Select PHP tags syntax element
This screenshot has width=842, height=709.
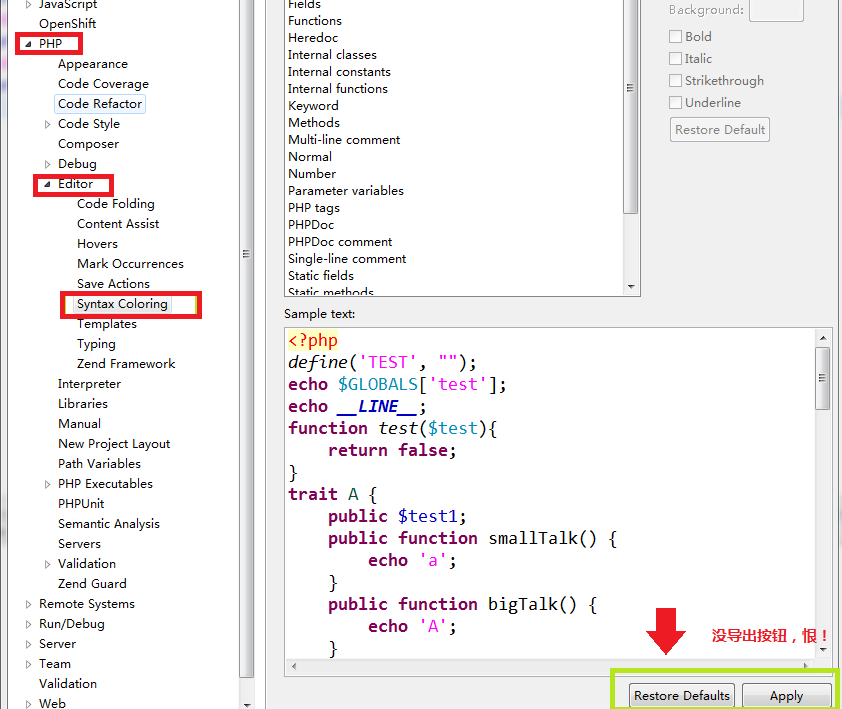coord(314,208)
